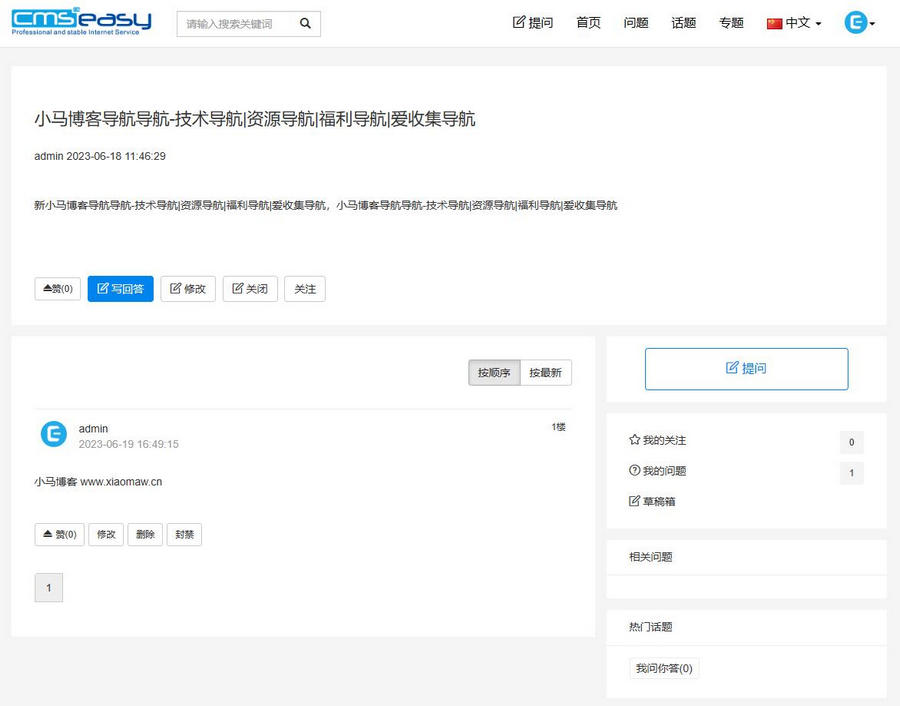Open My Questions with the question-mark icon
The width and height of the screenshot is (900, 706).
(x=657, y=471)
